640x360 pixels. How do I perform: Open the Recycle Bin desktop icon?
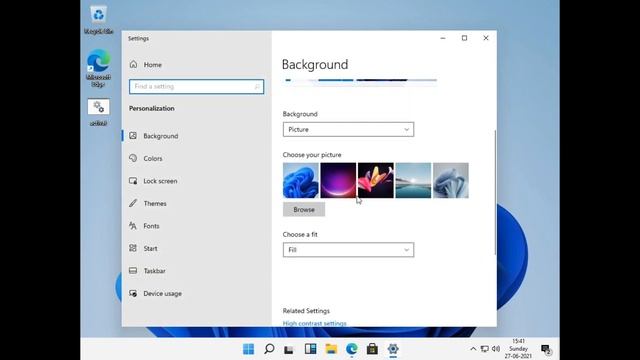pos(98,20)
